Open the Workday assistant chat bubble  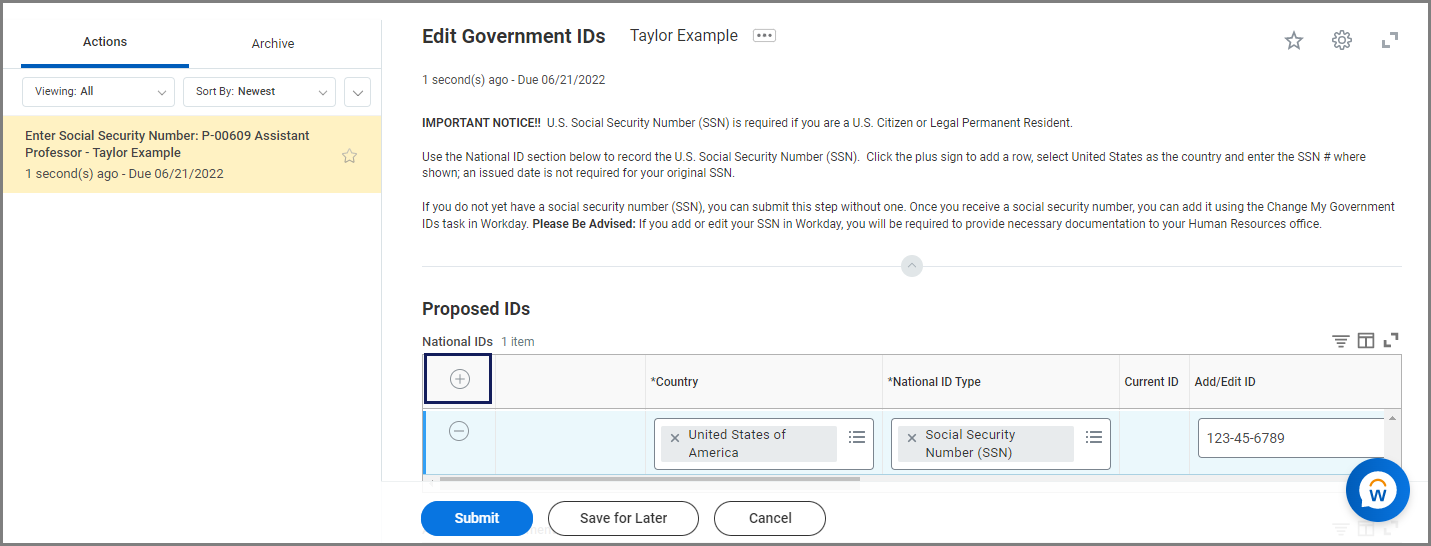(1377, 491)
